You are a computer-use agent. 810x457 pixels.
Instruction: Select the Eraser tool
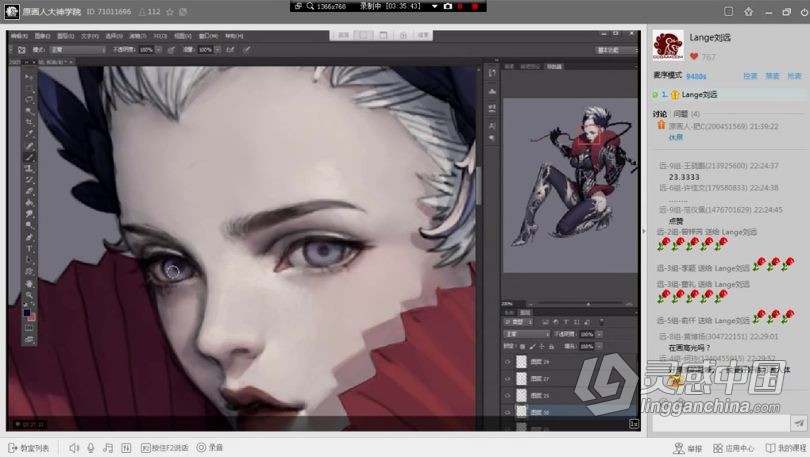click(29, 191)
